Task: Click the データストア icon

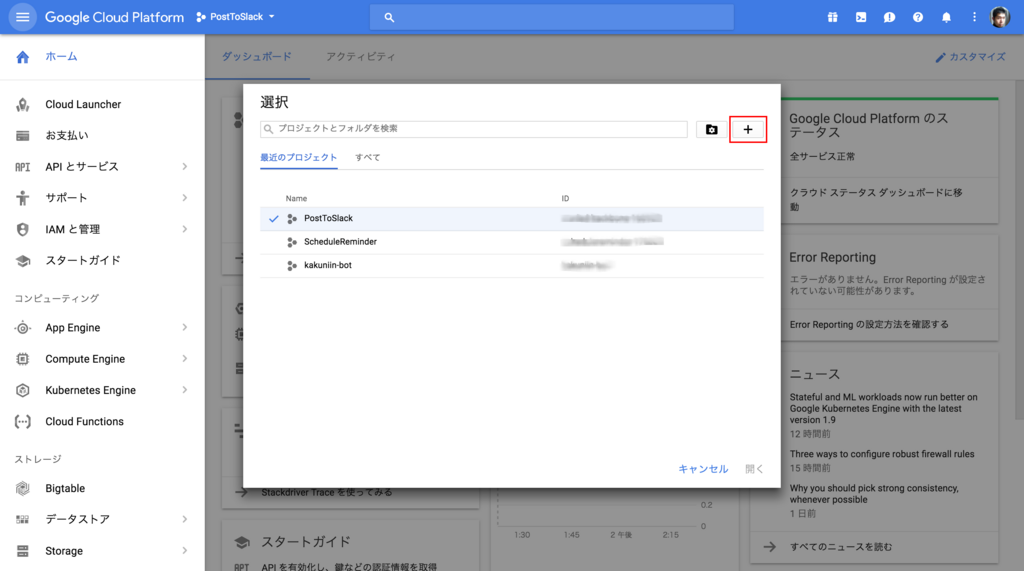Action: [x=23, y=519]
